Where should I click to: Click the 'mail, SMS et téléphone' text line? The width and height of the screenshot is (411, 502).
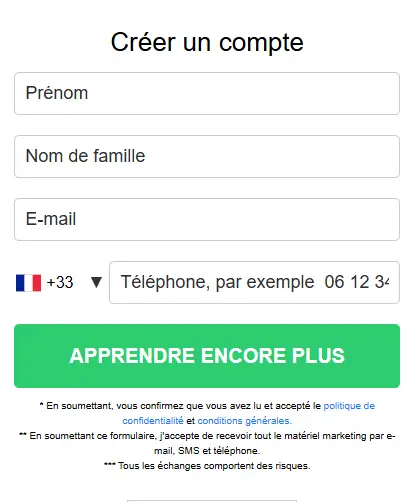(207, 451)
